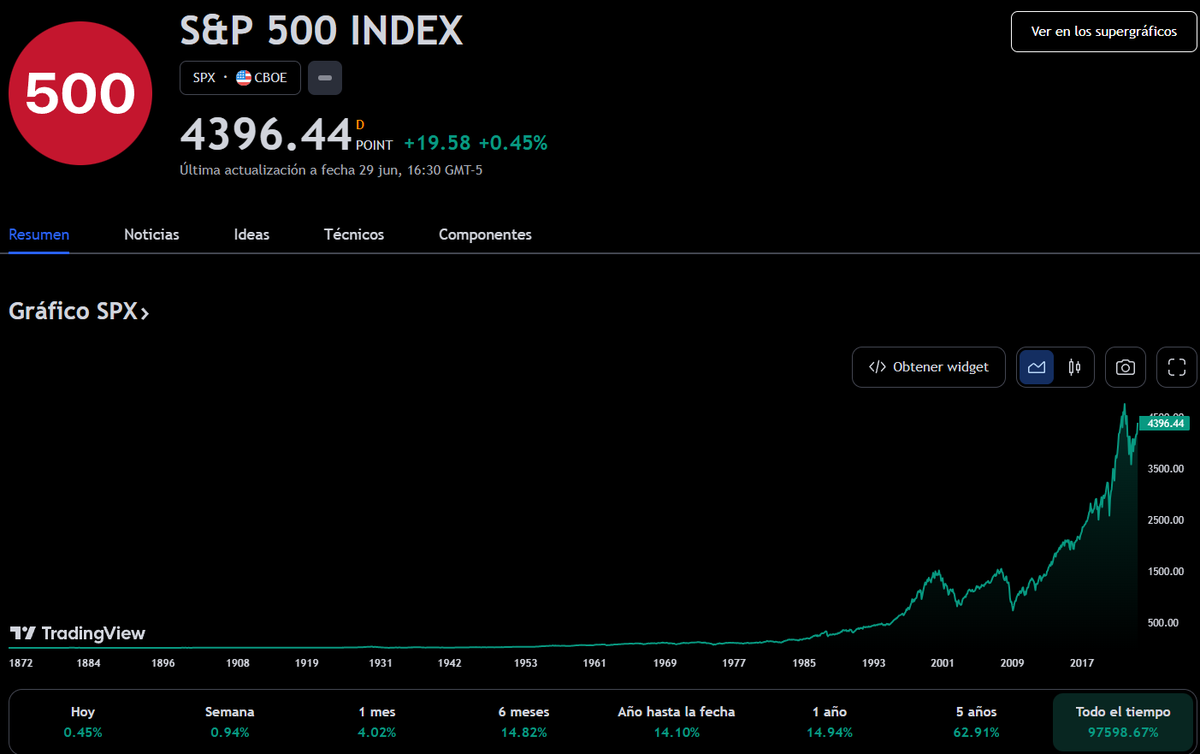The width and height of the screenshot is (1200, 754).
Task: Open the Gráfico SPX heading link
Action: (x=79, y=311)
